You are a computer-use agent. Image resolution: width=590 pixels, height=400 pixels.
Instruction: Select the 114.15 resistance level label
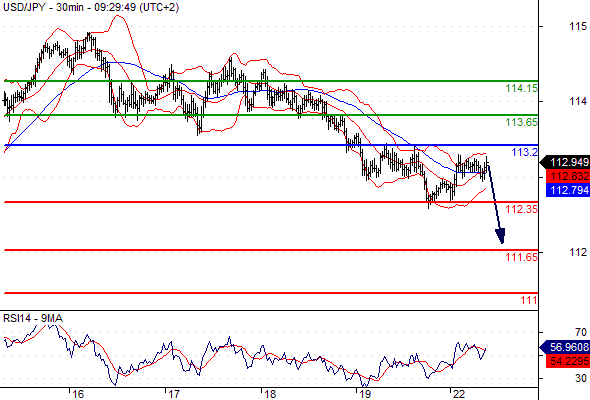pyautogui.click(x=522, y=88)
